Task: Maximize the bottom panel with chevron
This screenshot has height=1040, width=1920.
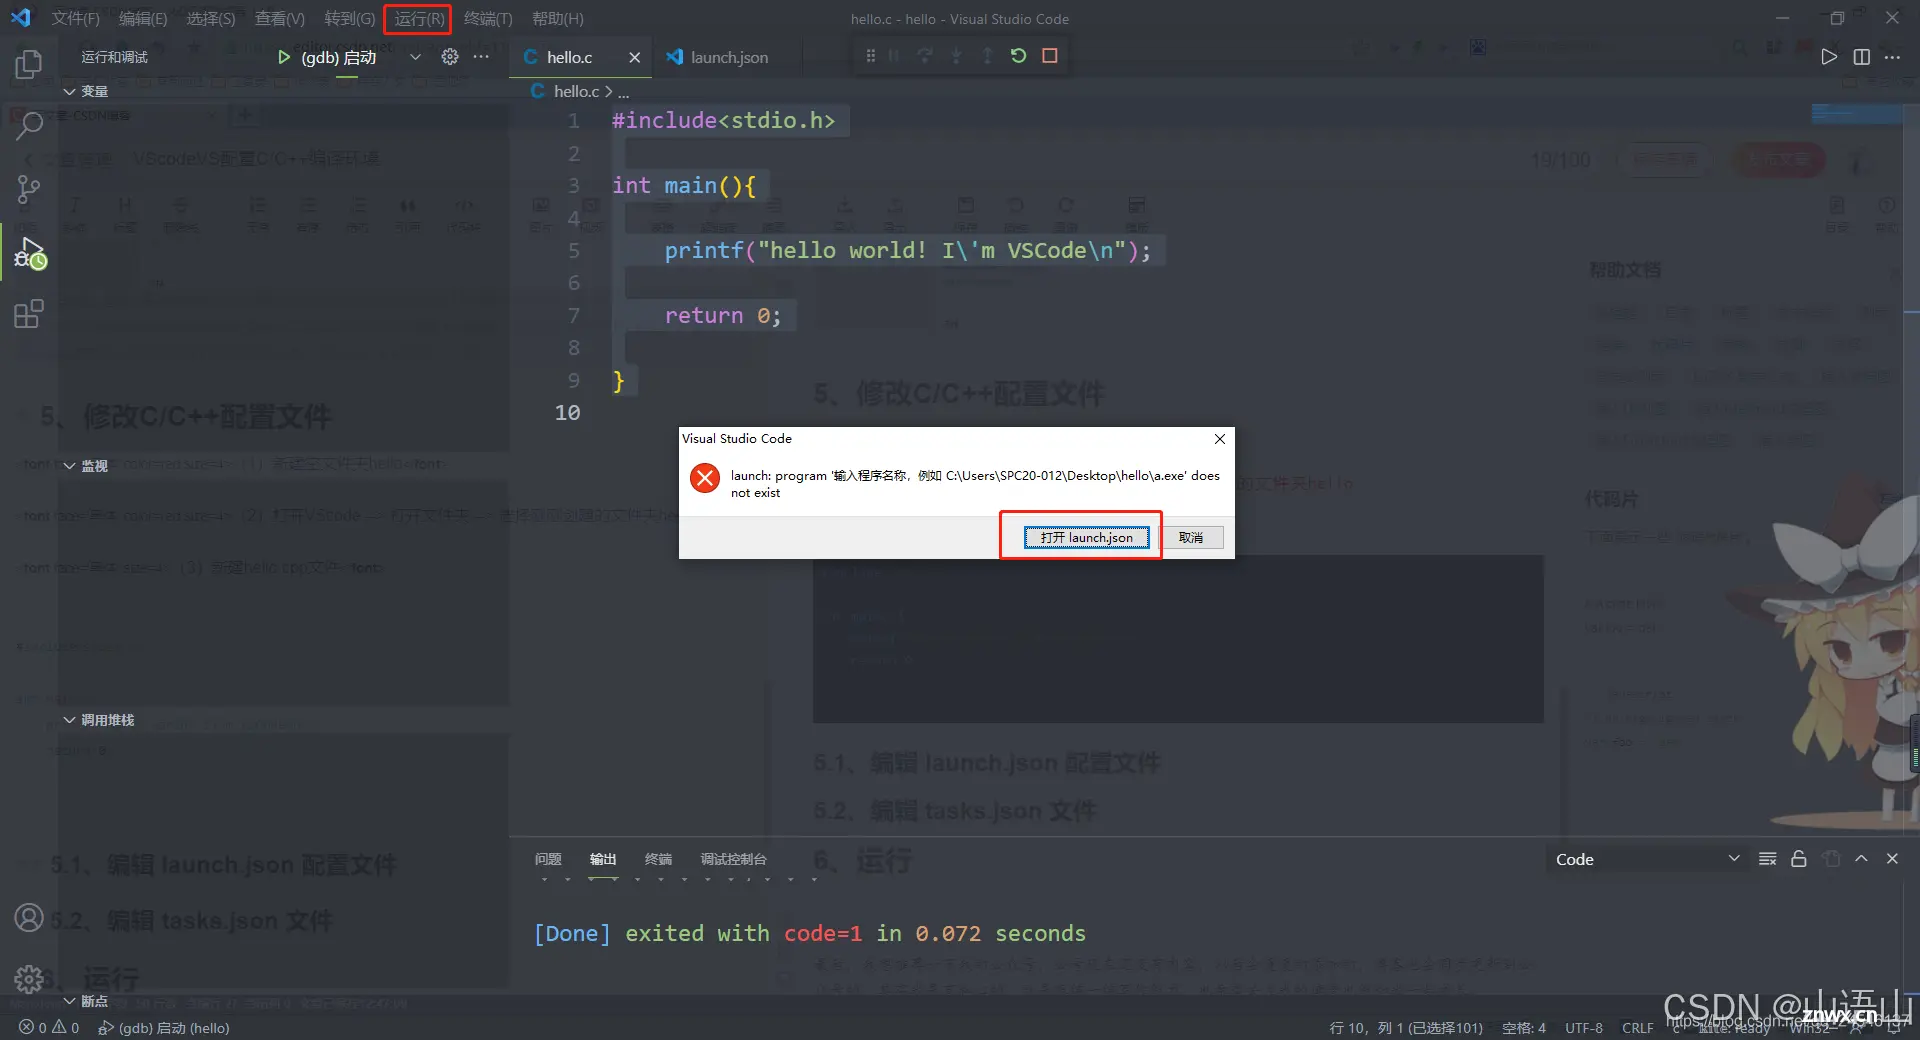Action: 1861,859
